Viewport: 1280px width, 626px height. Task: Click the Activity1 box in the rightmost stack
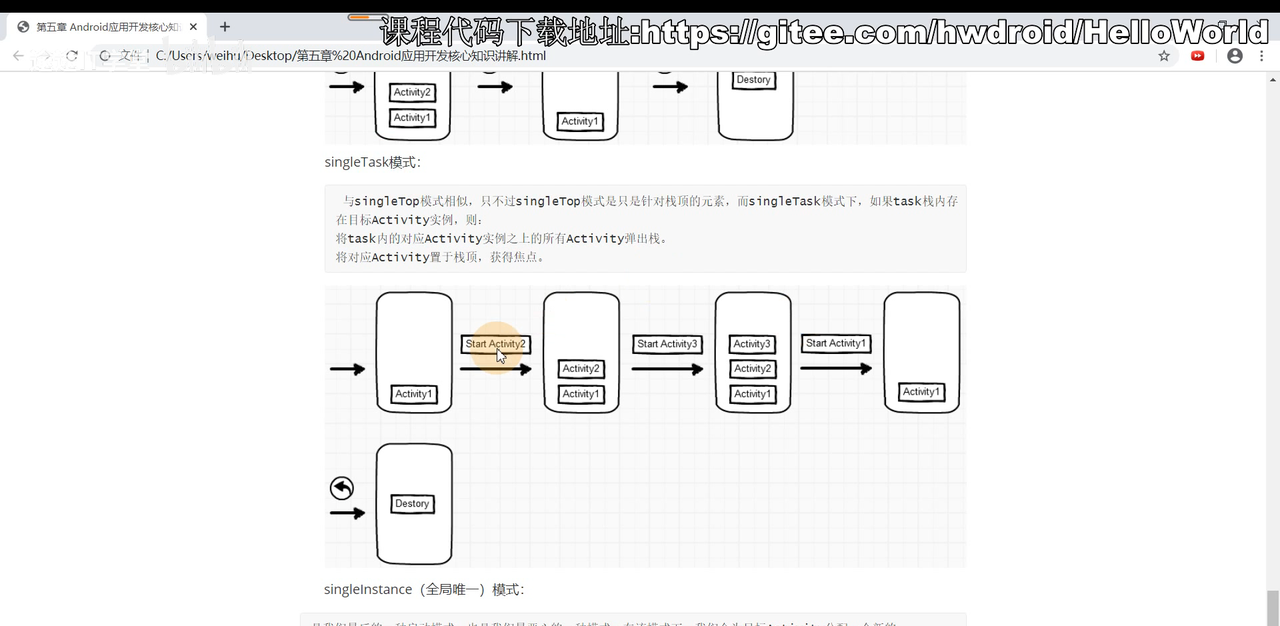click(x=920, y=392)
